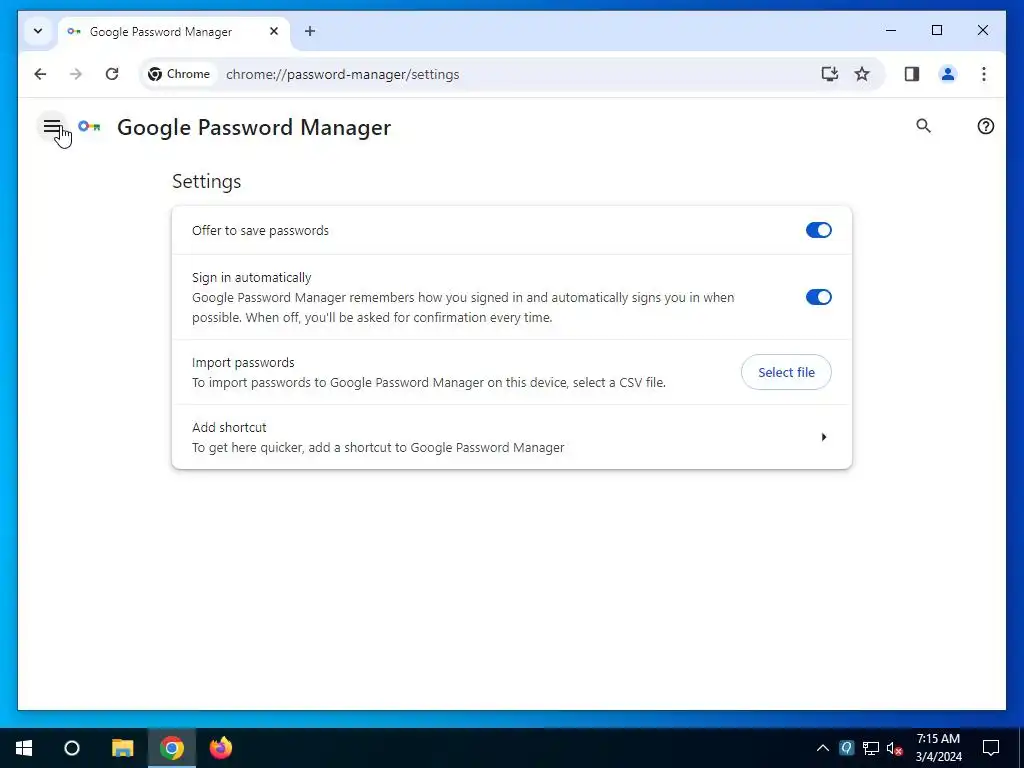Click the muted volume tray icon
The height and width of the screenshot is (768, 1024).
coord(894,748)
